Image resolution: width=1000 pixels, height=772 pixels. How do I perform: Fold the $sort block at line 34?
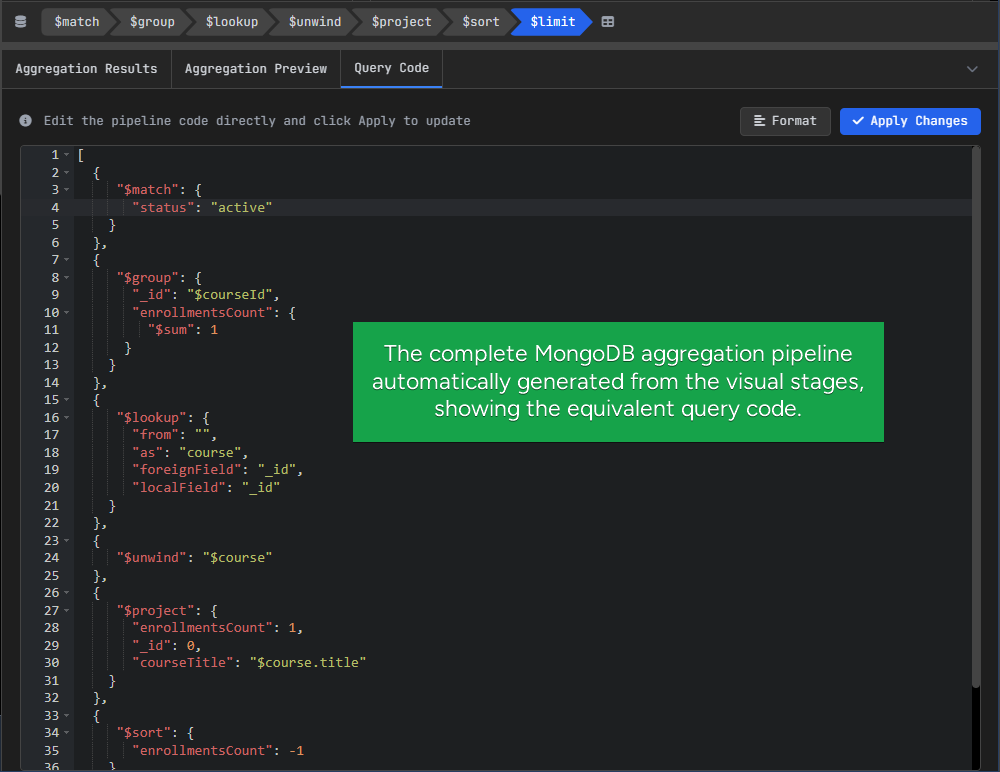pyautogui.click(x=66, y=733)
